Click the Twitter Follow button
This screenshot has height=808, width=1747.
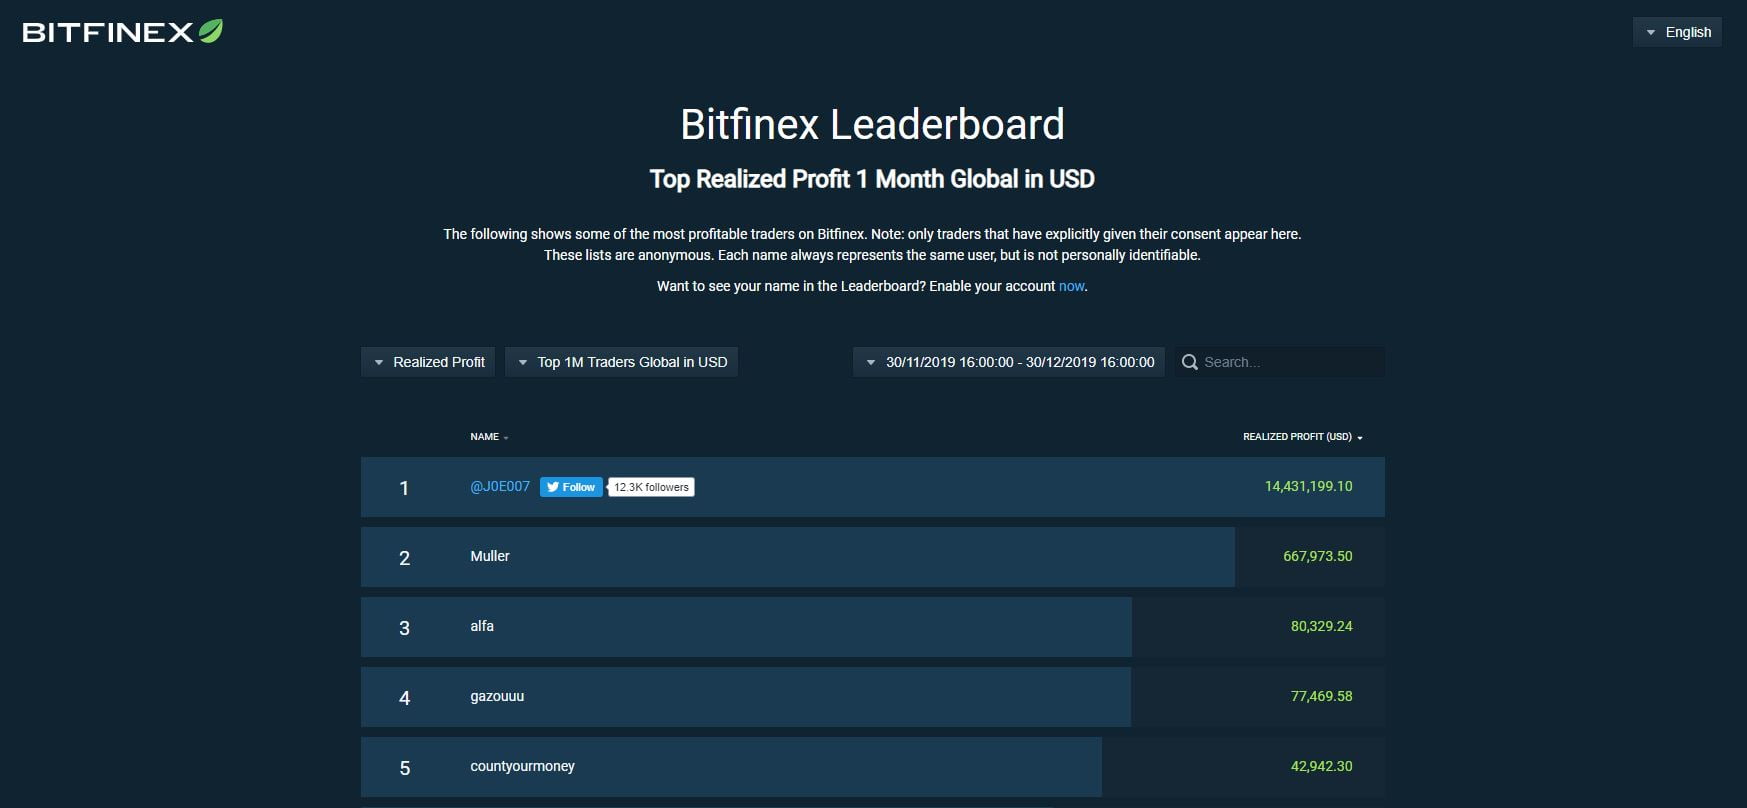(x=571, y=487)
